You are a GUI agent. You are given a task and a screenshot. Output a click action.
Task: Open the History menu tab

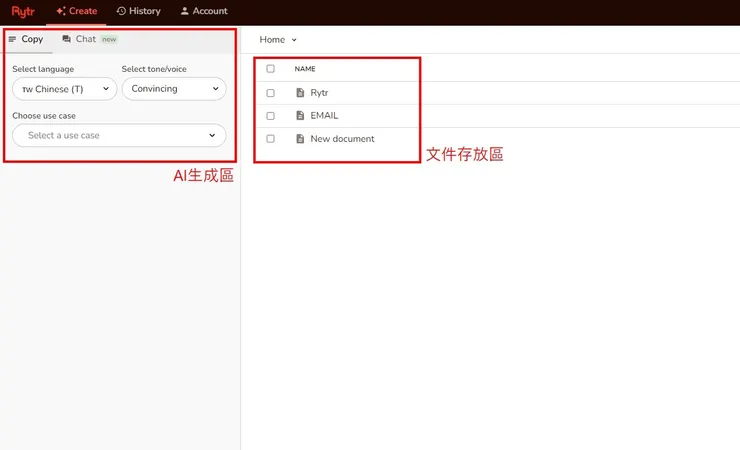point(138,11)
